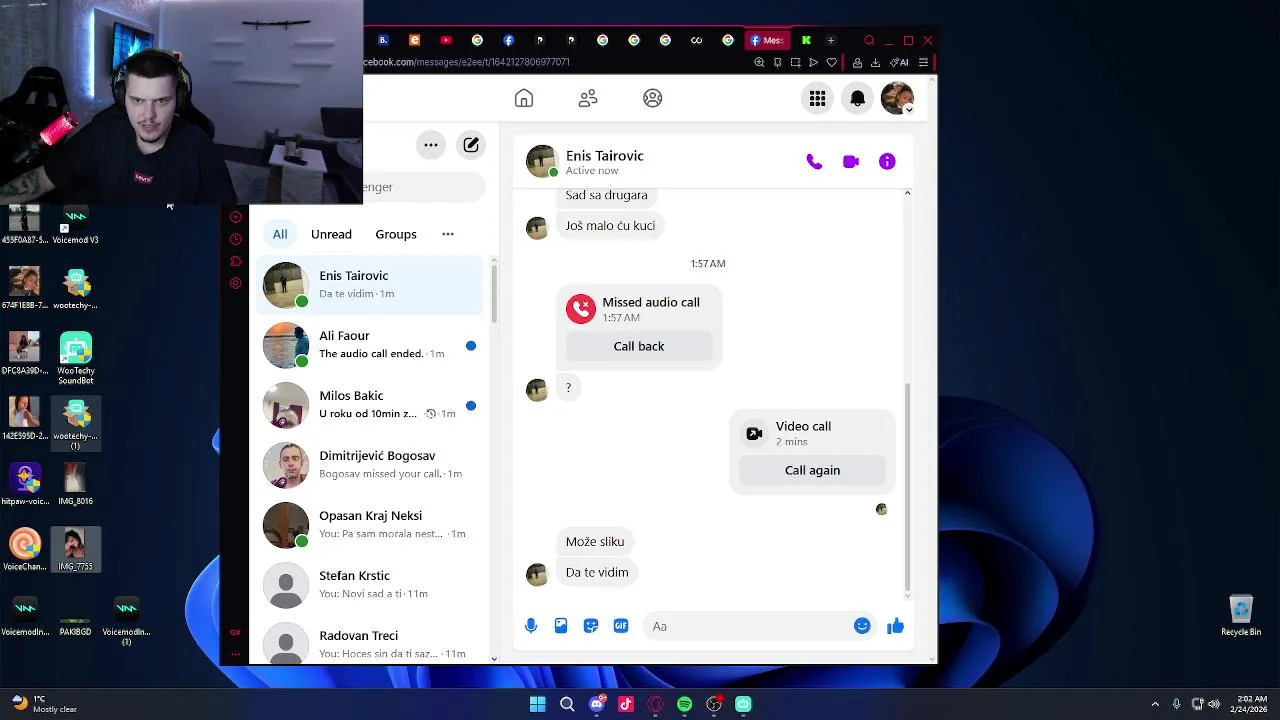Open conversation information panel

[x=887, y=162]
